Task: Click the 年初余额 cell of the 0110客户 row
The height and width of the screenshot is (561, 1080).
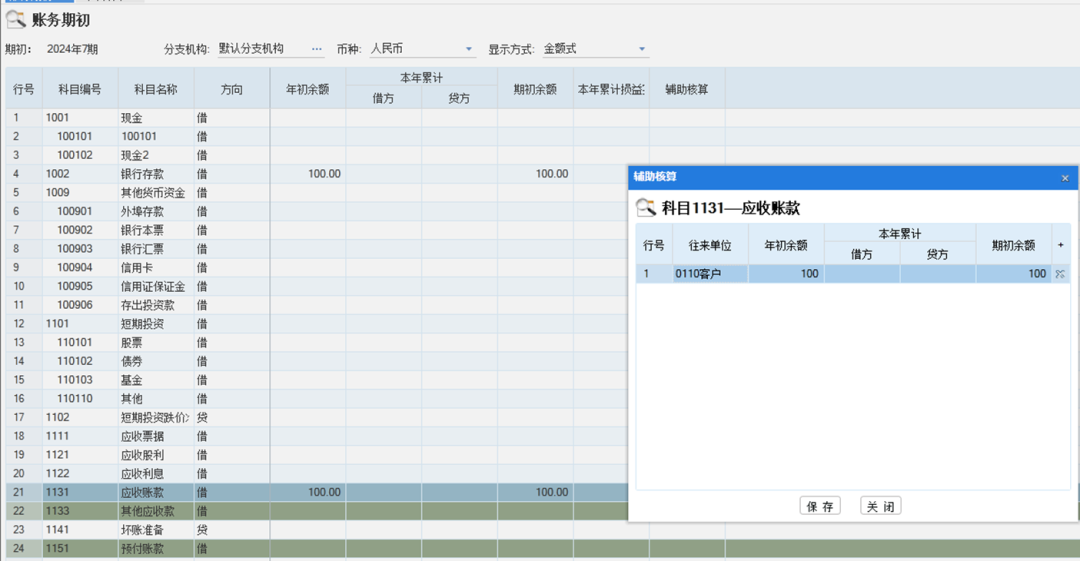Action: click(786, 274)
